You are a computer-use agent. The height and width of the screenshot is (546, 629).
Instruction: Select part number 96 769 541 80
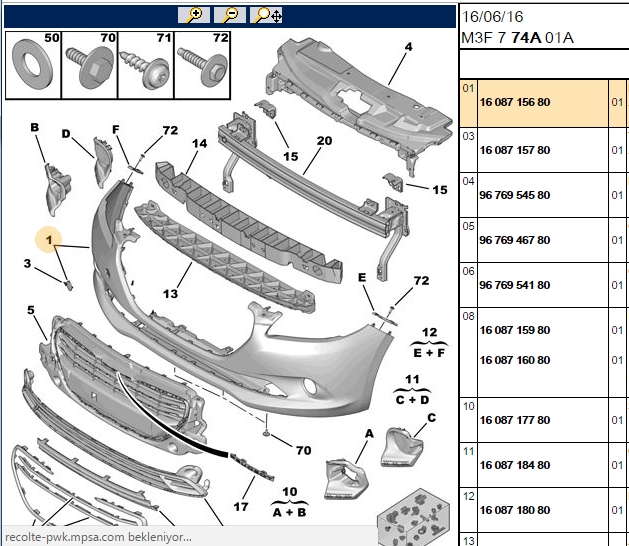click(x=515, y=285)
